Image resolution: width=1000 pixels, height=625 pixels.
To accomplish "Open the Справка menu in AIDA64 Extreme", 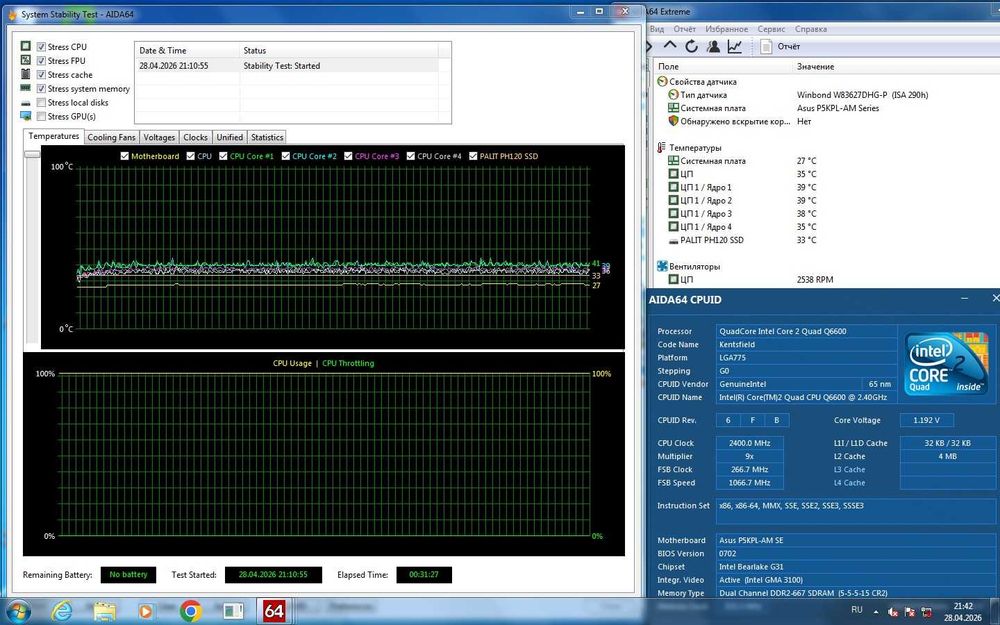I will coord(811,29).
